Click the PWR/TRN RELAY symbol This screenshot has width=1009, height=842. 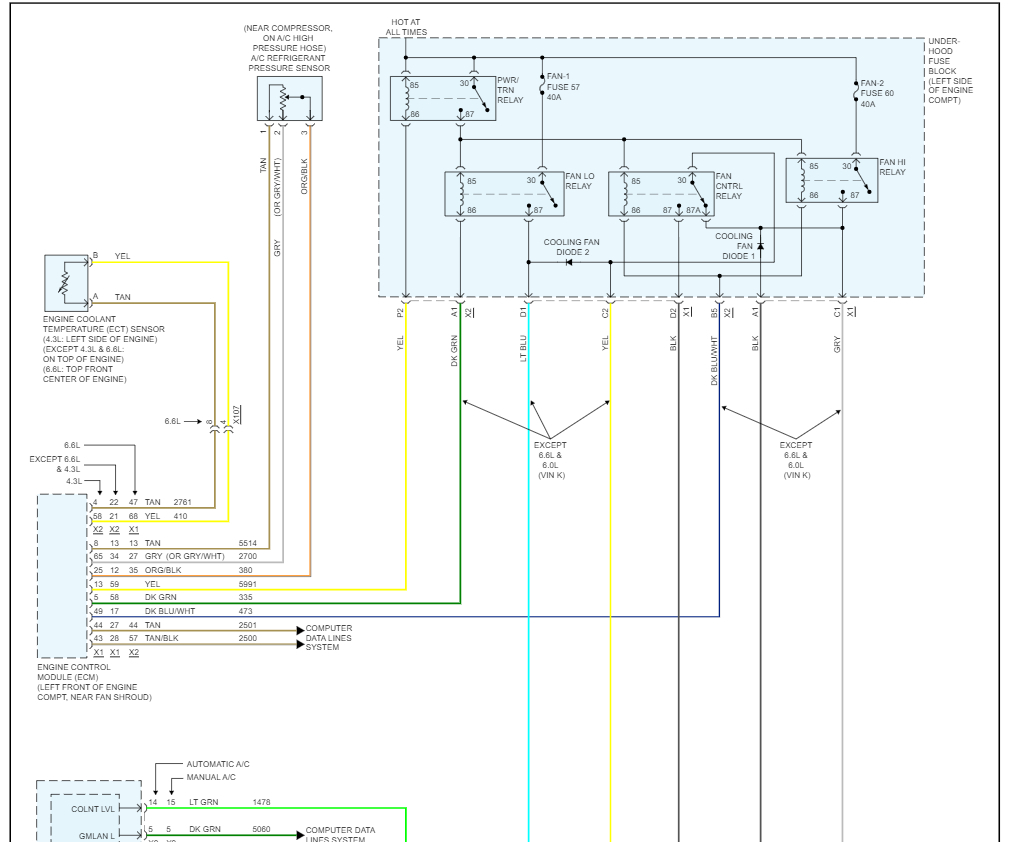pos(443,98)
